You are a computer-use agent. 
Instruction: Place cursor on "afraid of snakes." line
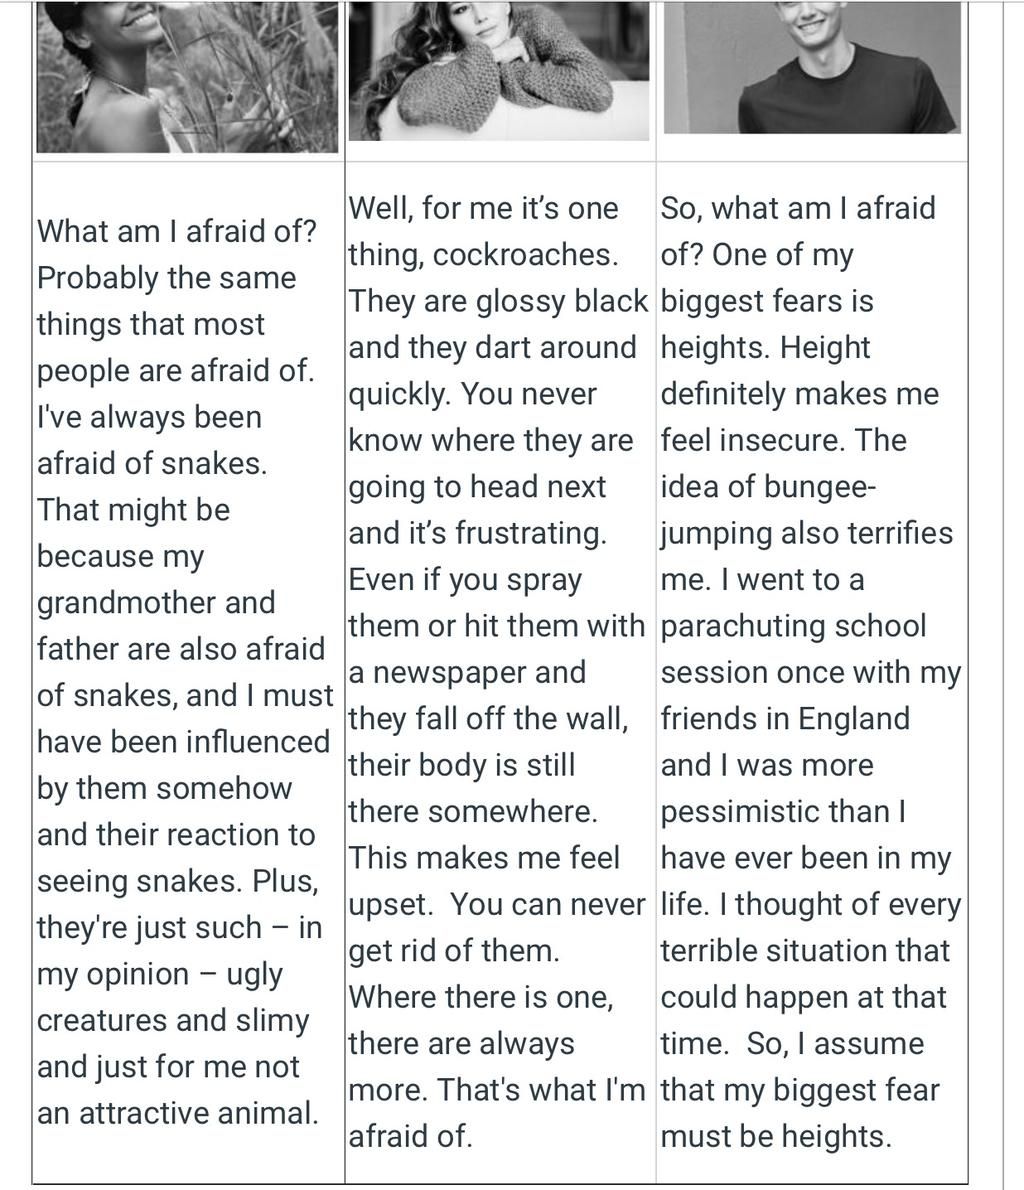pyautogui.click(x=152, y=463)
